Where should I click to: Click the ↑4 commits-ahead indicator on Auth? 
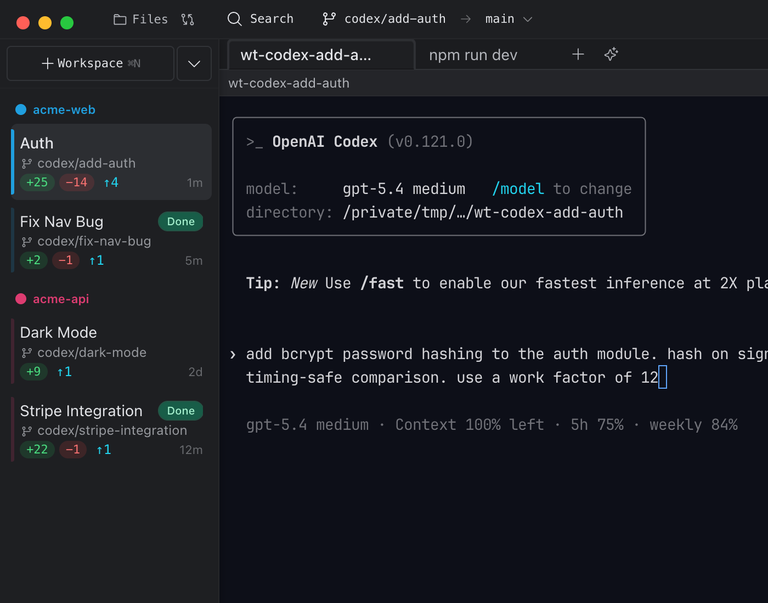[111, 183]
